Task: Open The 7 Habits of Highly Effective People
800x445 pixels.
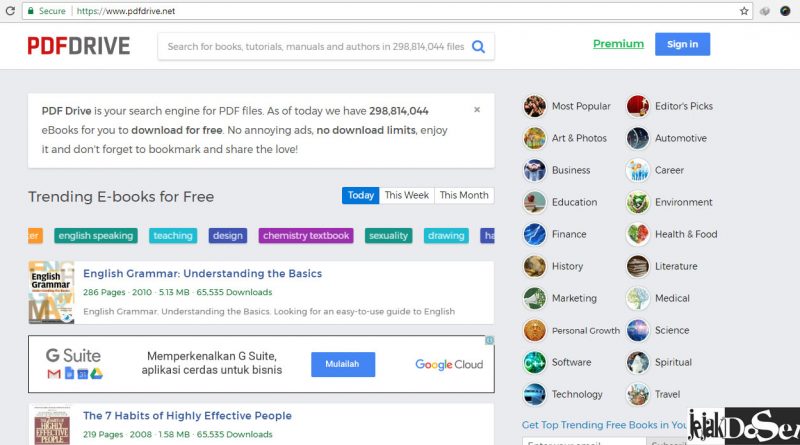Action: coord(187,416)
